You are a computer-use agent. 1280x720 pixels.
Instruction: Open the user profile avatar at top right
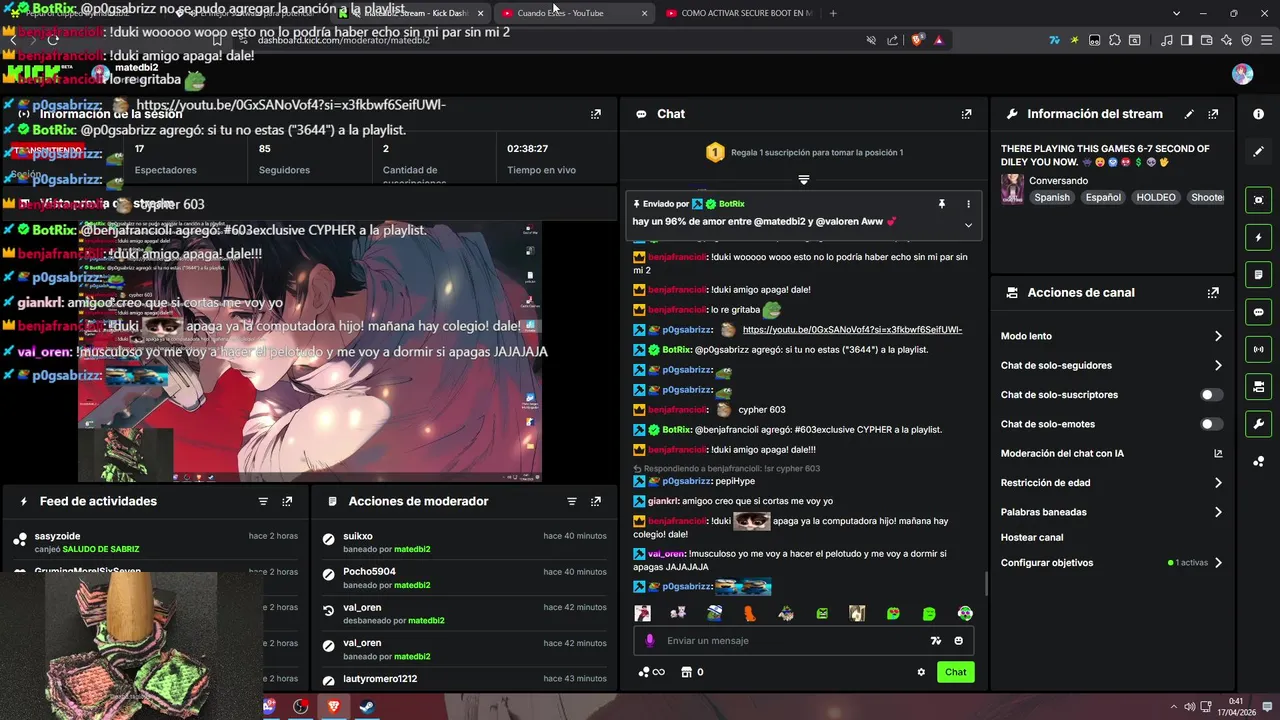coord(1243,74)
